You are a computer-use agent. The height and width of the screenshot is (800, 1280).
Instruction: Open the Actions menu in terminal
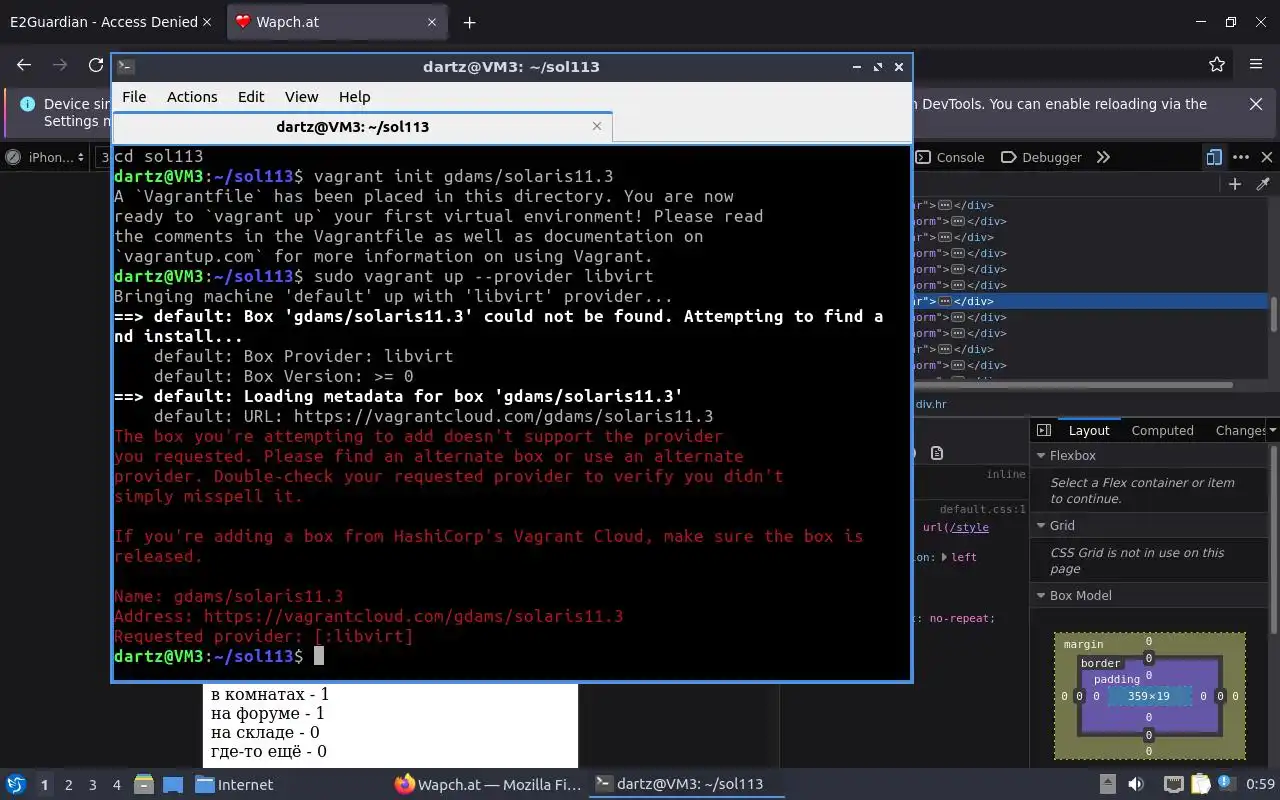[x=192, y=97]
